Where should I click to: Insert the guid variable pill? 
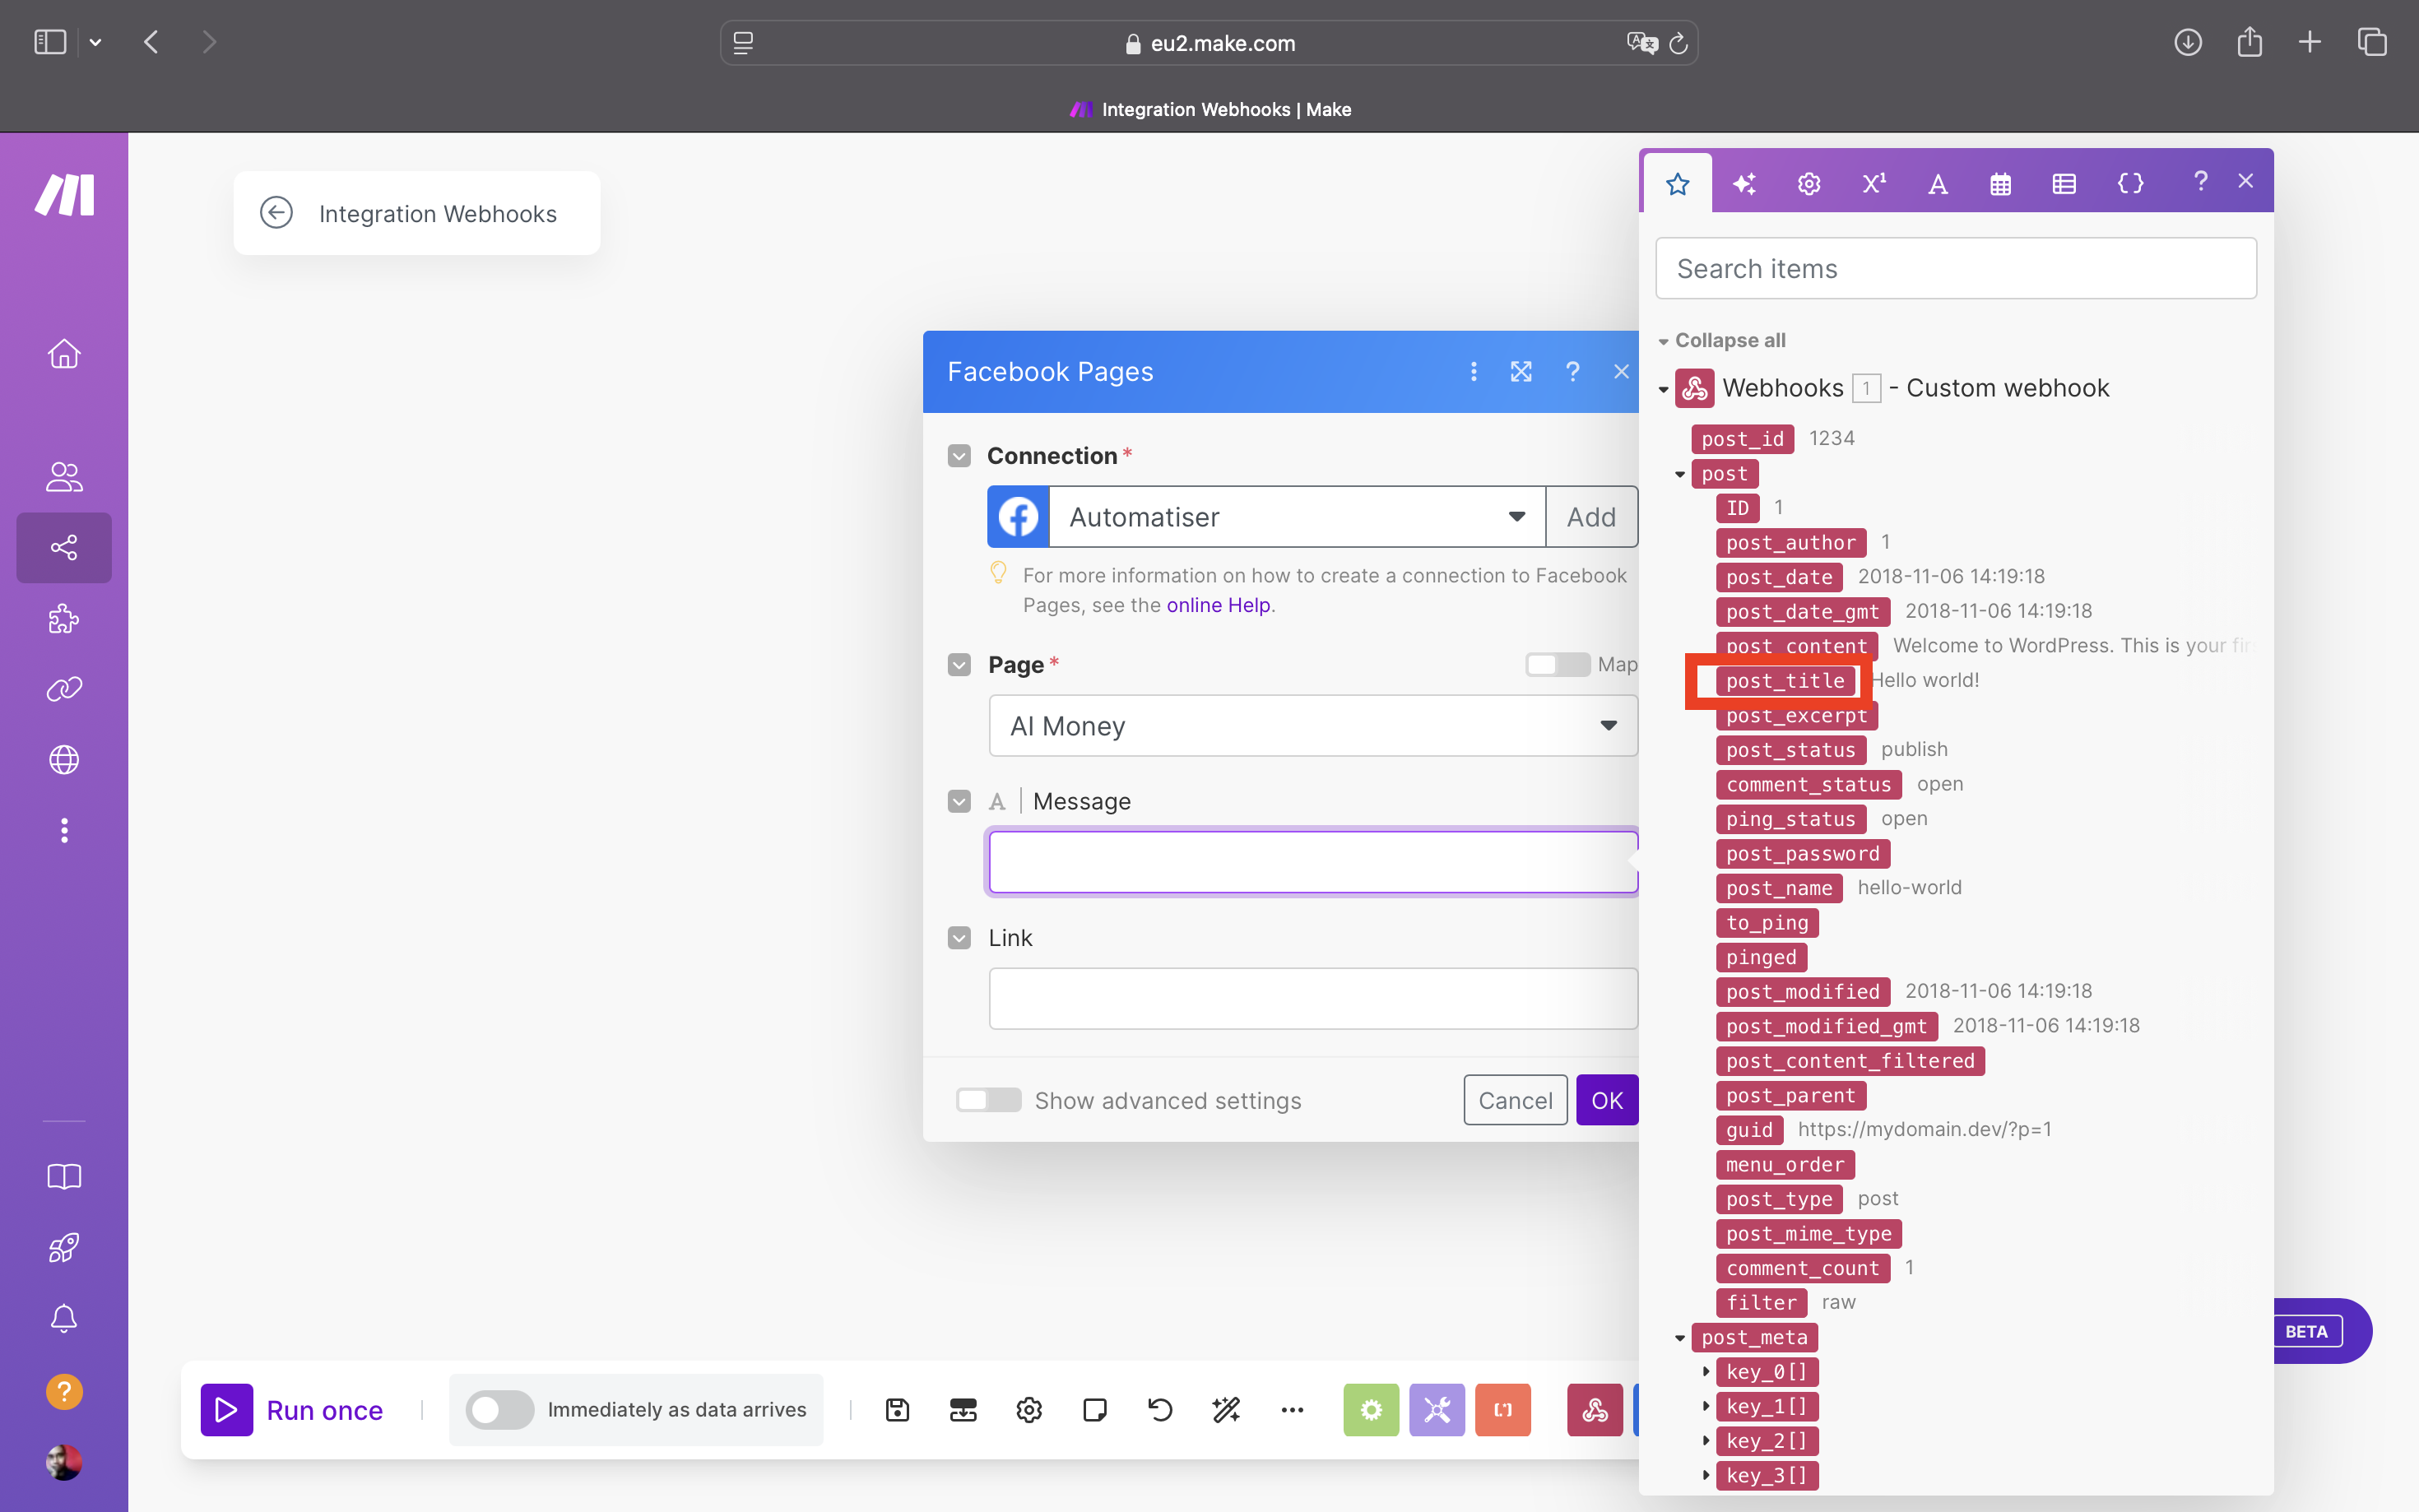[1749, 1130]
